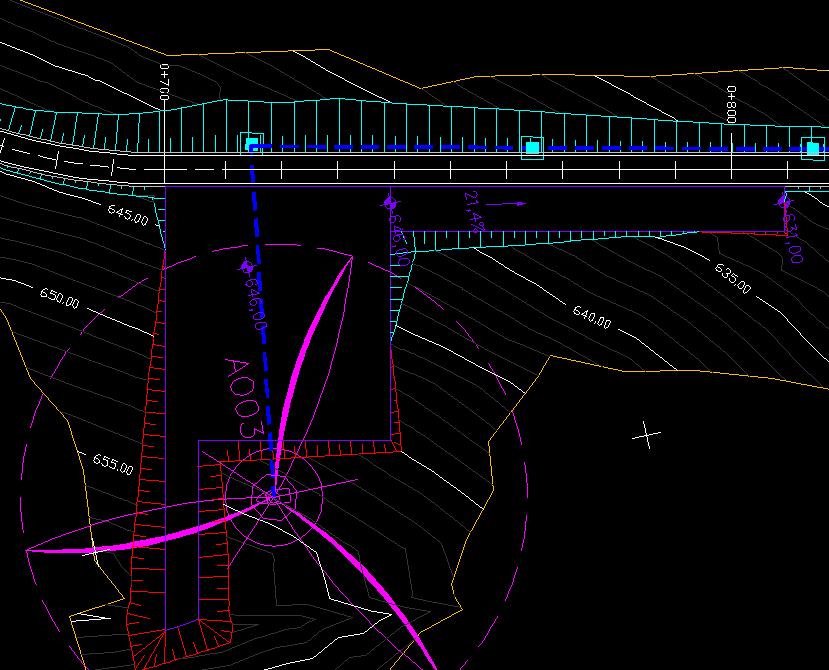Screen dimensions: 829x670
Task: Select the white crosshair point marker
Action: point(646,435)
